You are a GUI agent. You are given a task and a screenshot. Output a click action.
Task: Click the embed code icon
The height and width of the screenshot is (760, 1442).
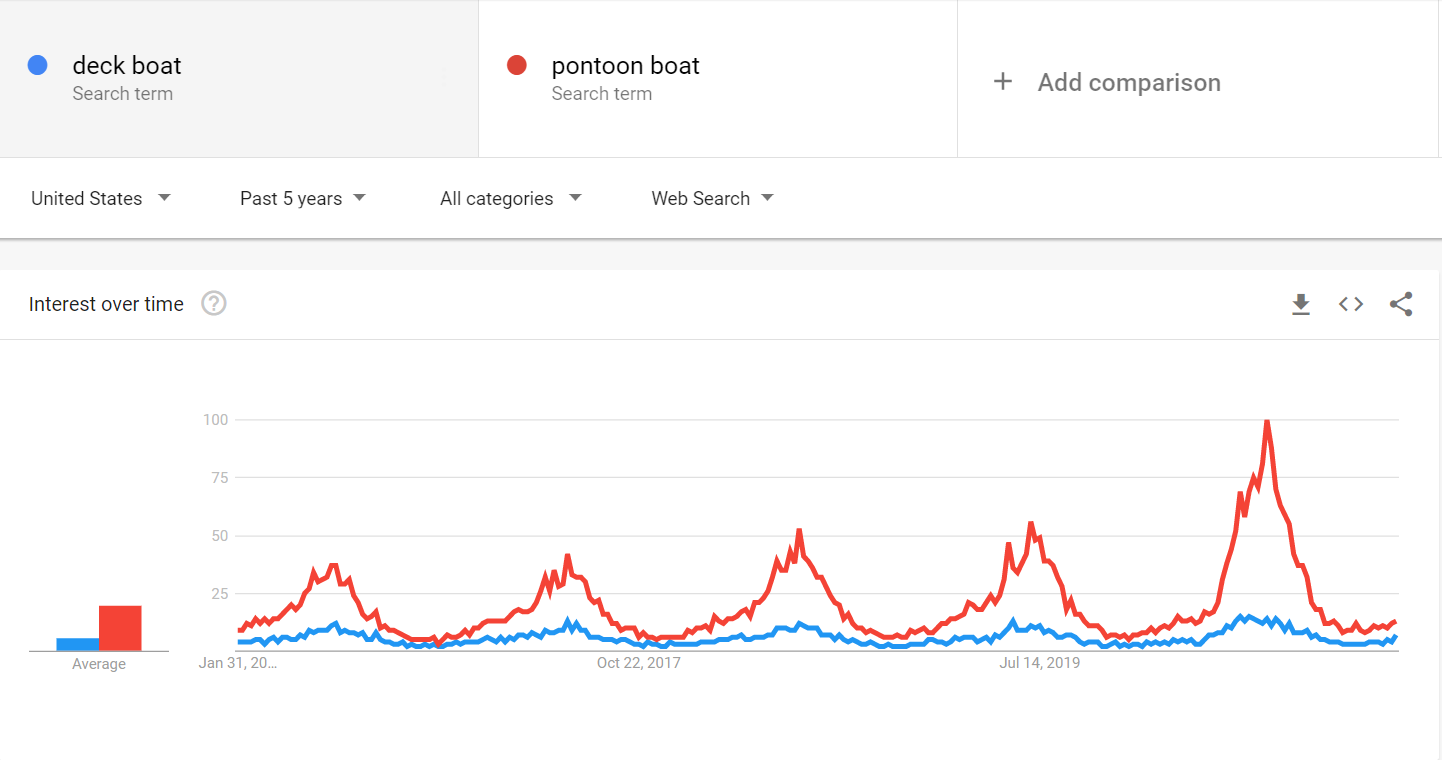point(1351,304)
